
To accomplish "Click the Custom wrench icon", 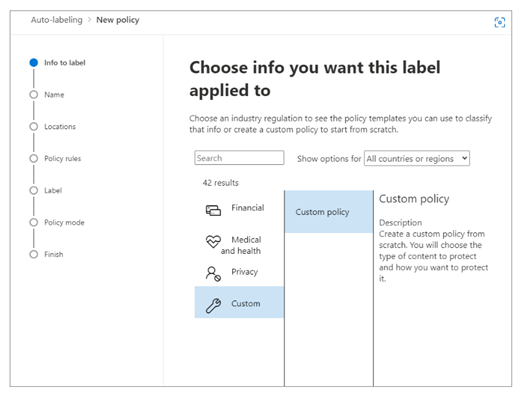I will (213, 306).
